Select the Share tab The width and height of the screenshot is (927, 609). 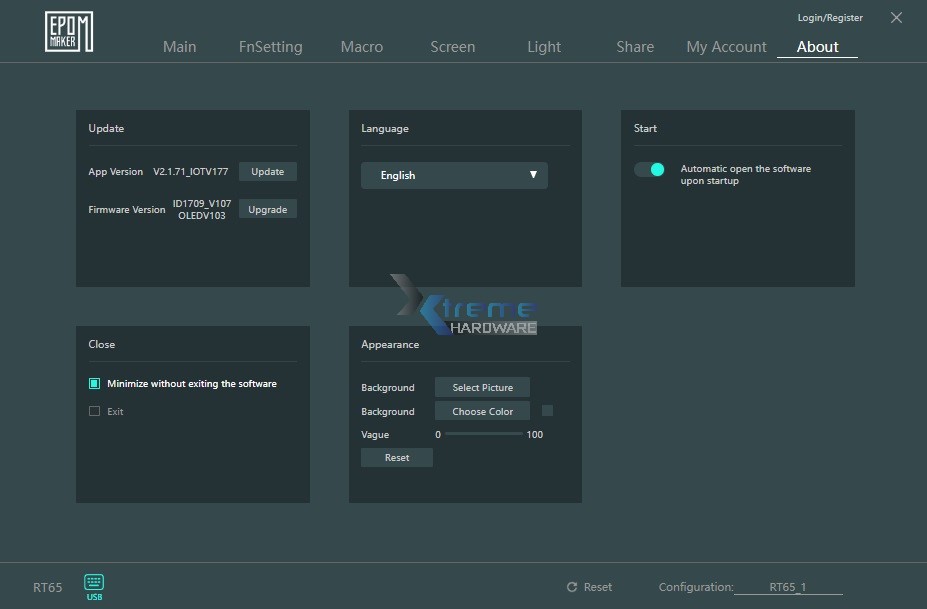[x=634, y=46]
